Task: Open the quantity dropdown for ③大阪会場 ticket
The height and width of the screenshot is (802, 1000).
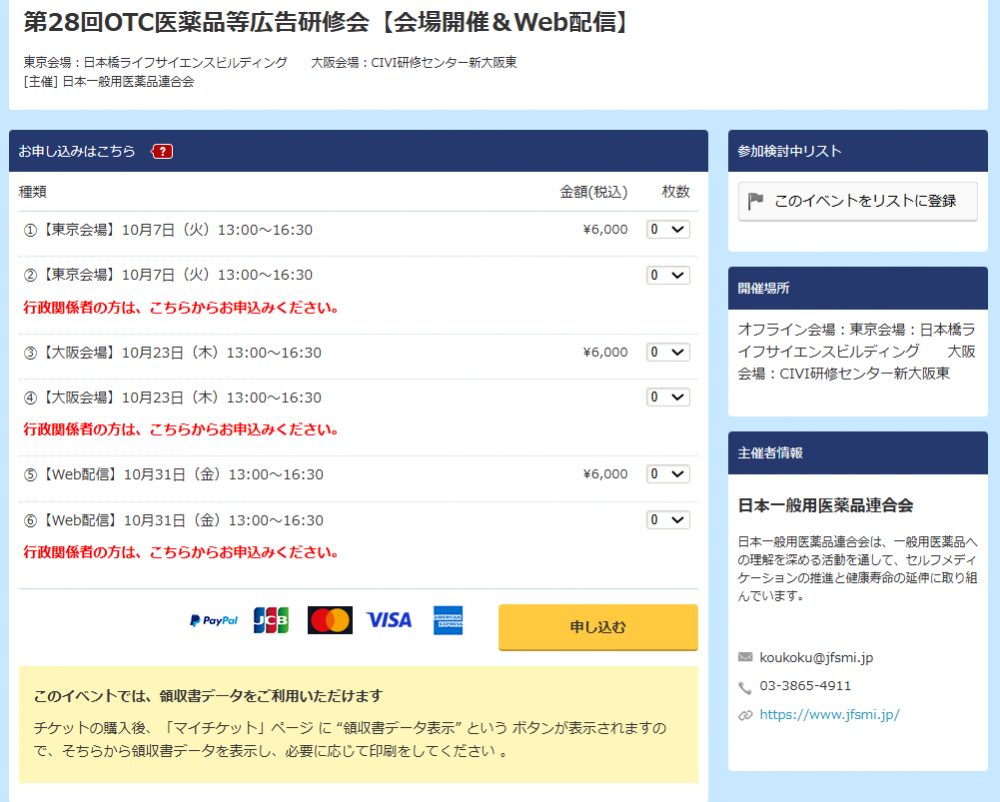Action: click(x=668, y=352)
